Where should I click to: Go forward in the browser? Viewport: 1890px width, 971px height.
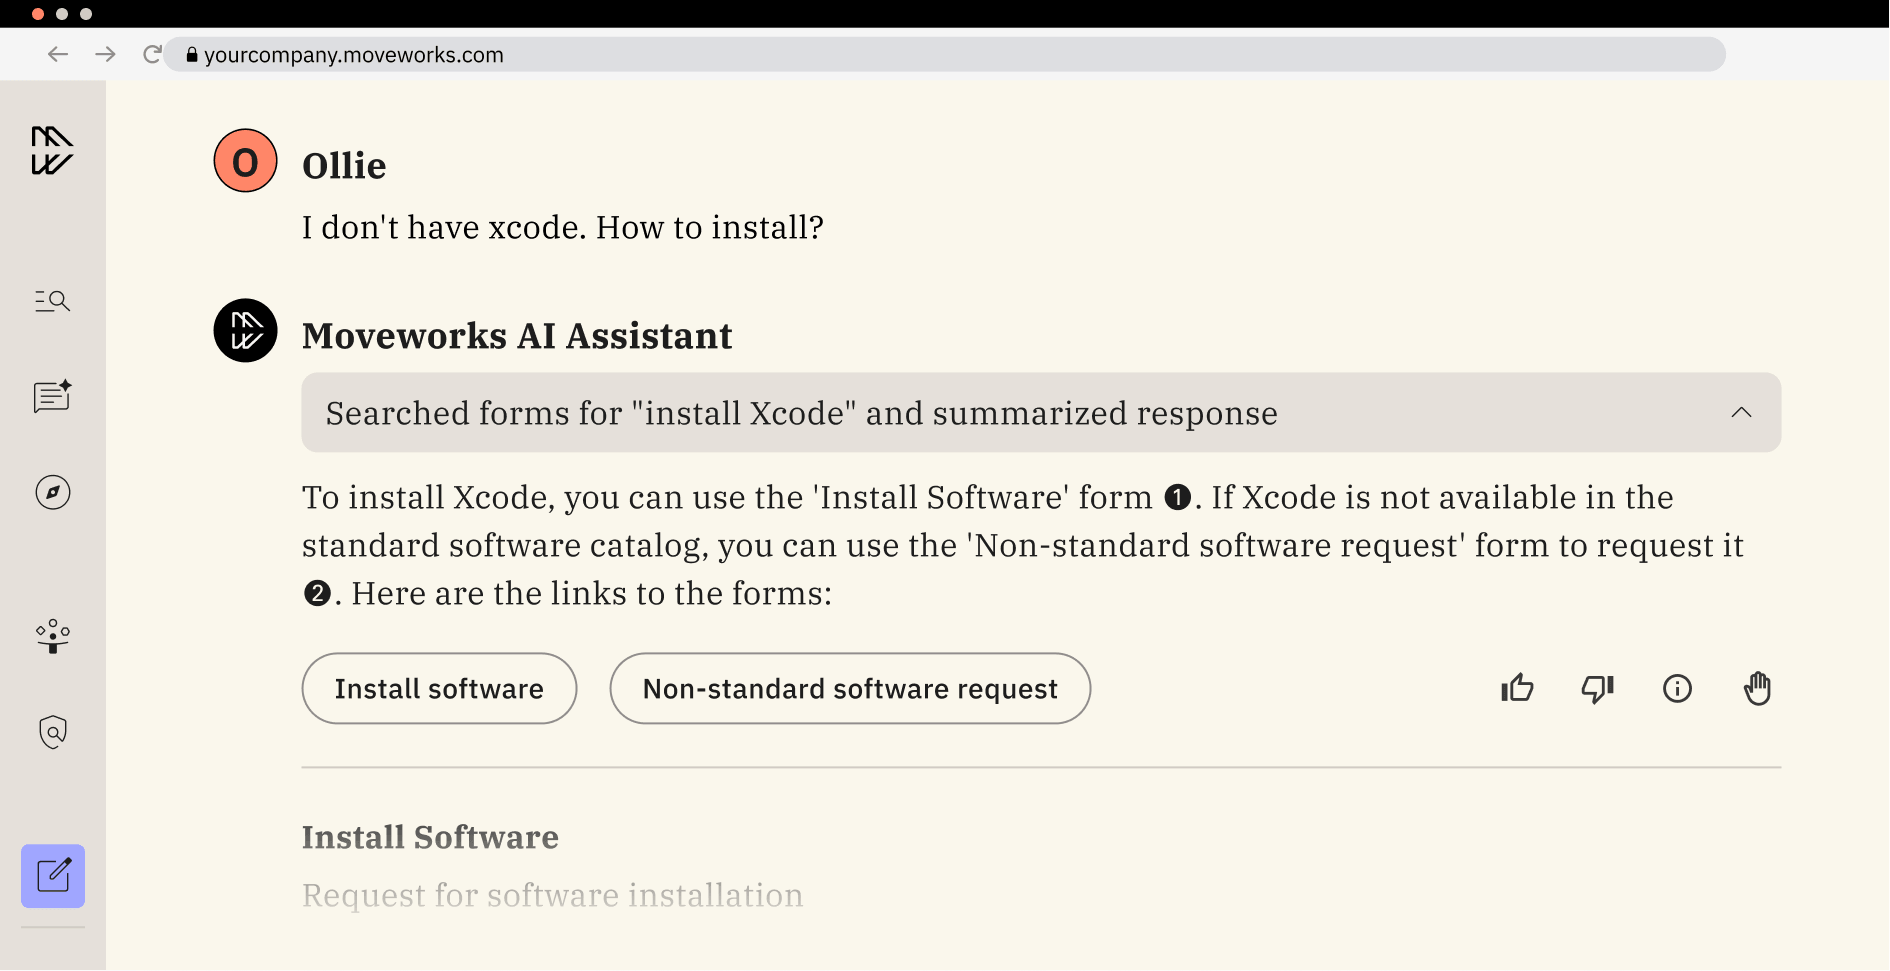(x=105, y=54)
